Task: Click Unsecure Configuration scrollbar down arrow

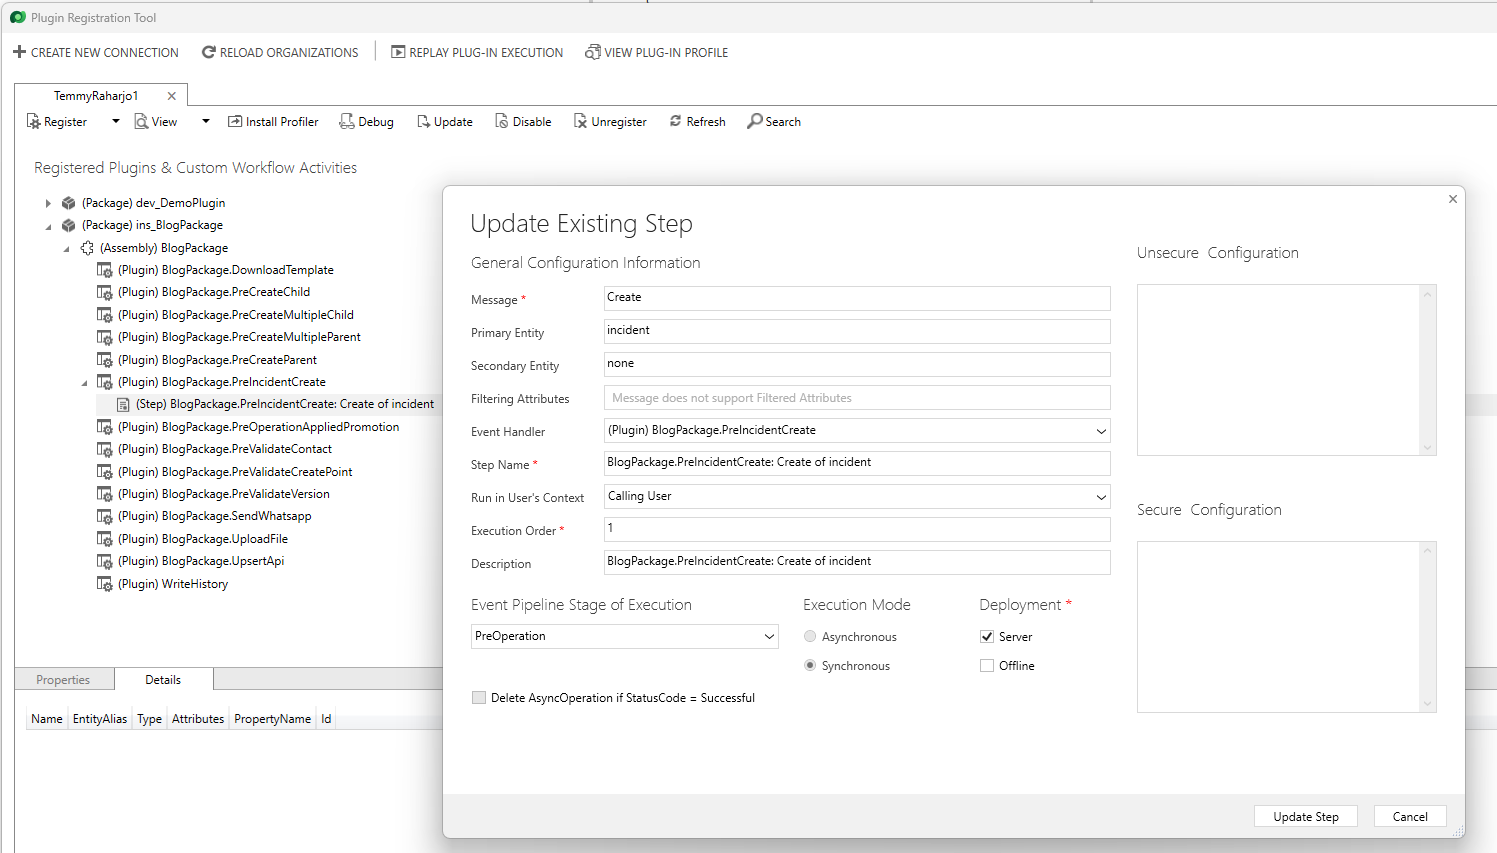Action: point(1427,448)
